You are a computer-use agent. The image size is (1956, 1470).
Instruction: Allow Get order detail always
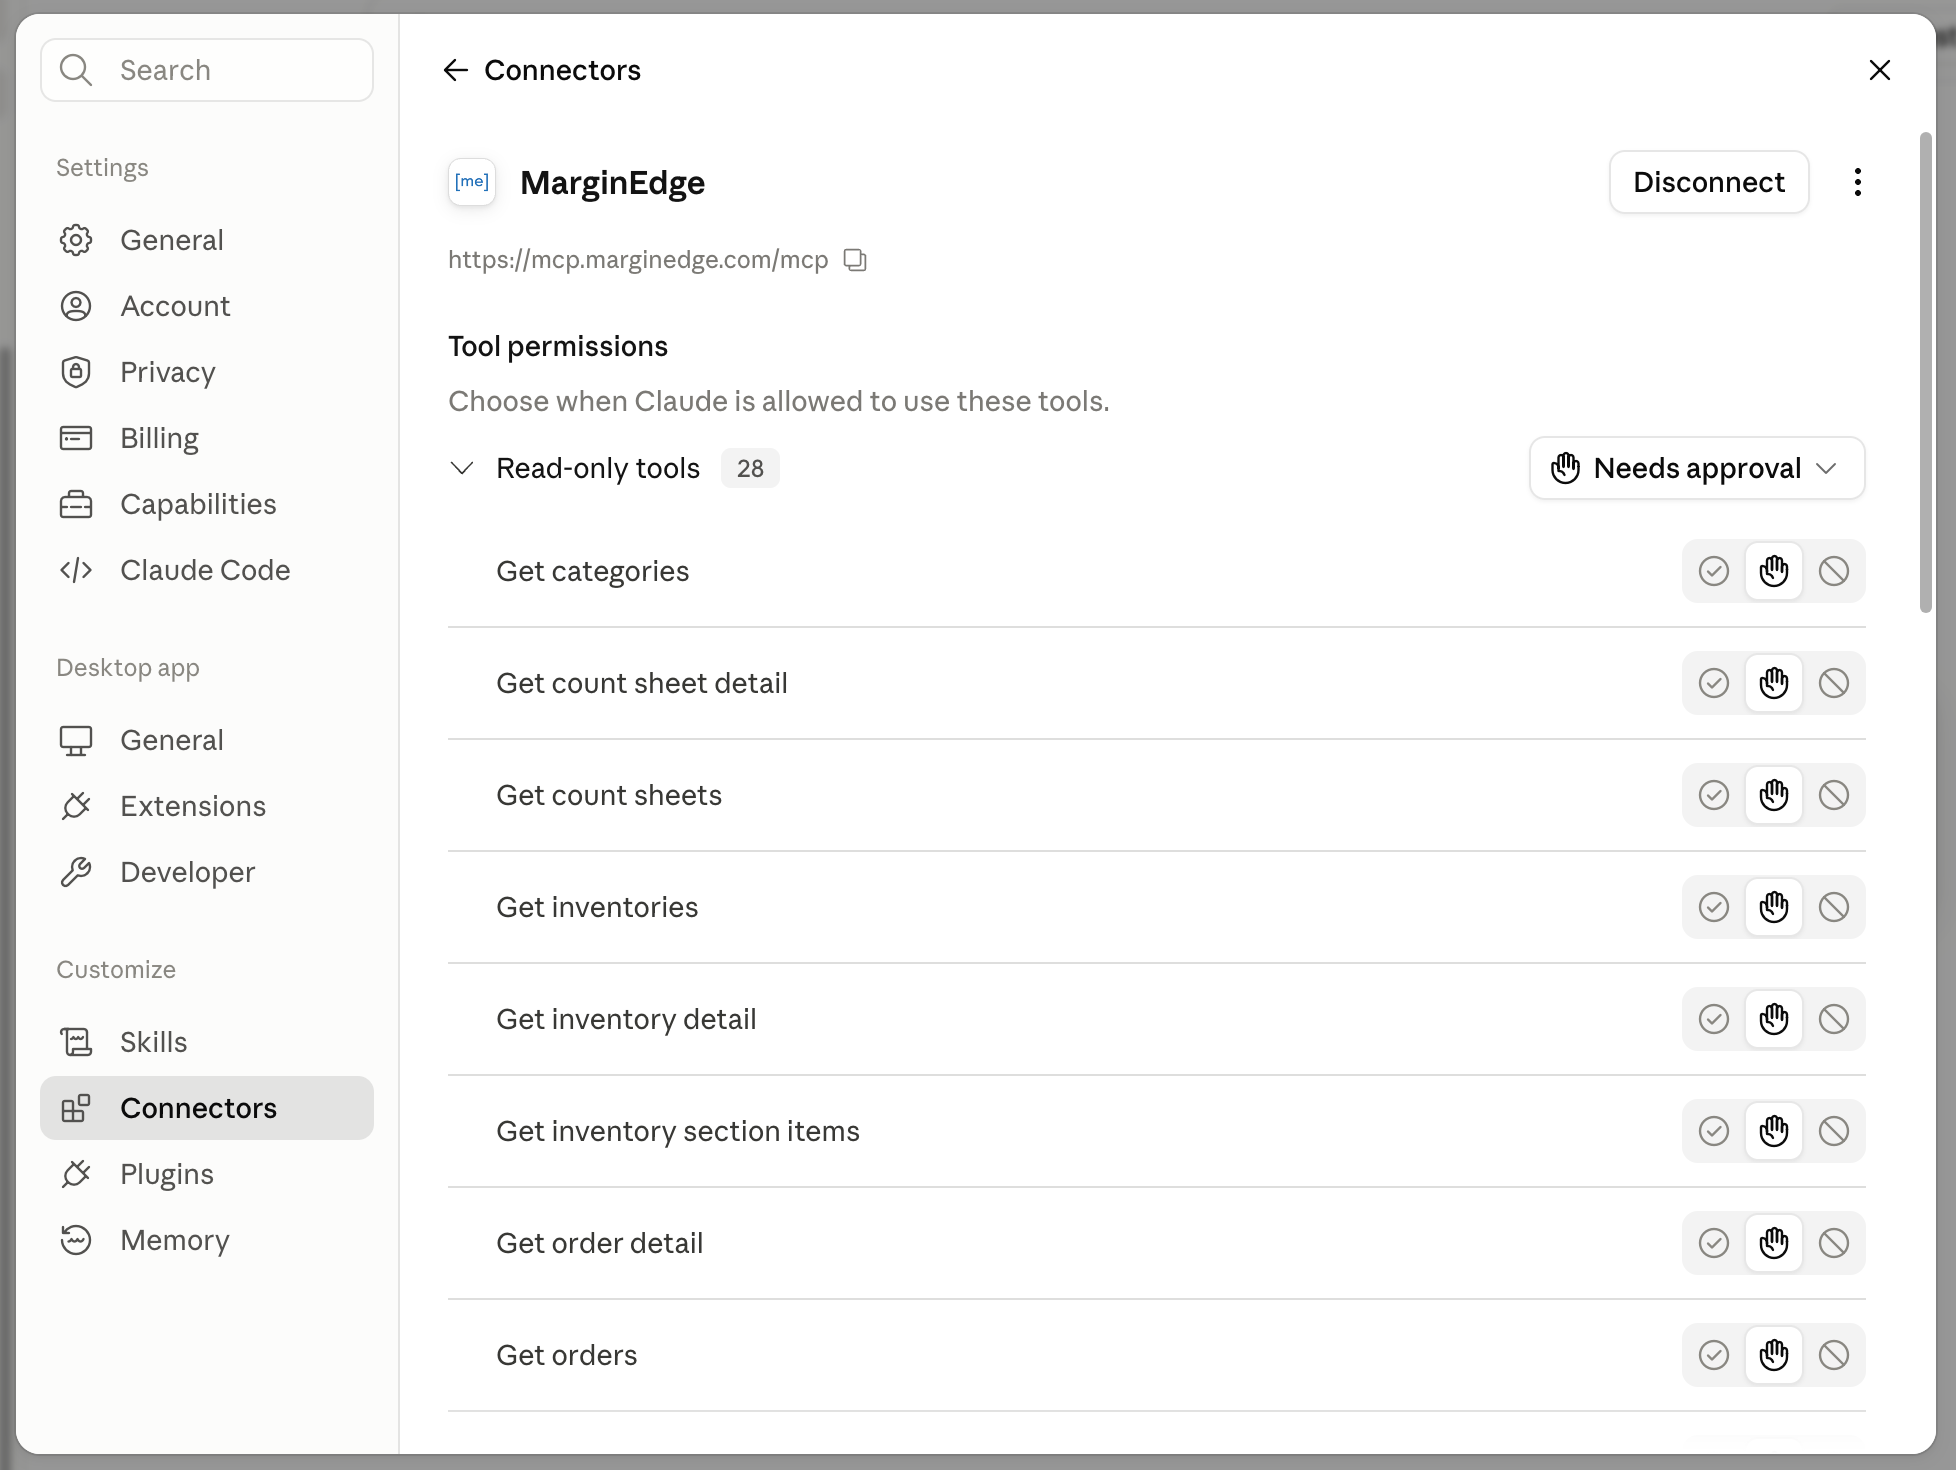tap(1714, 1243)
